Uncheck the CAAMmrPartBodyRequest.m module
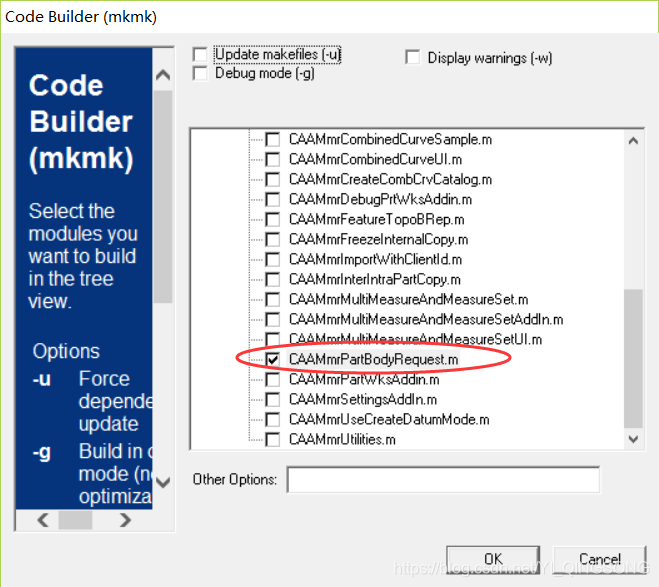The width and height of the screenshot is (659, 587). (x=272, y=359)
